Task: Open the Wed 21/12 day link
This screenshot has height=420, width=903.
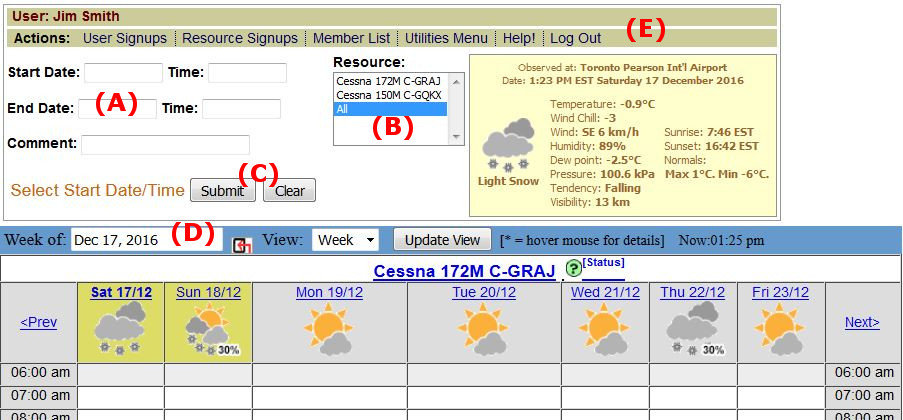Action: [x=605, y=292]
